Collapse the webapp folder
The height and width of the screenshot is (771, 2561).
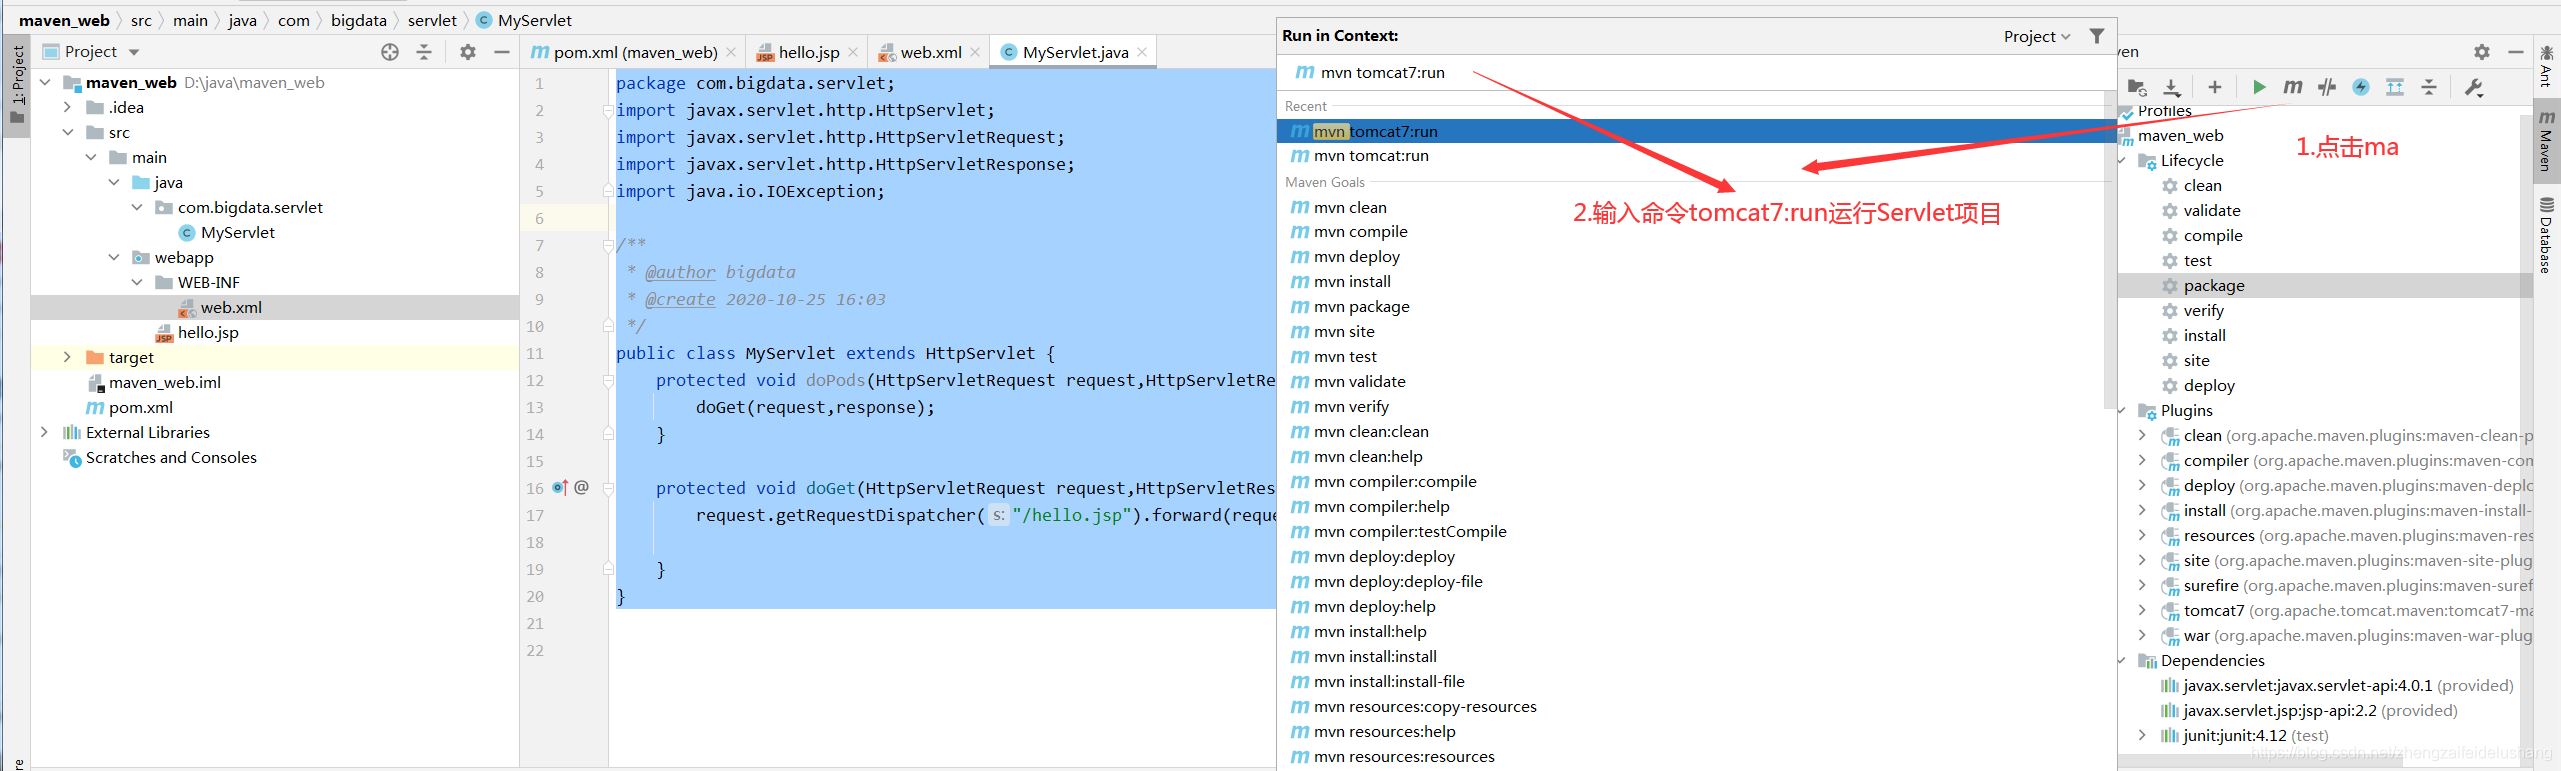[x=114, y=257]
